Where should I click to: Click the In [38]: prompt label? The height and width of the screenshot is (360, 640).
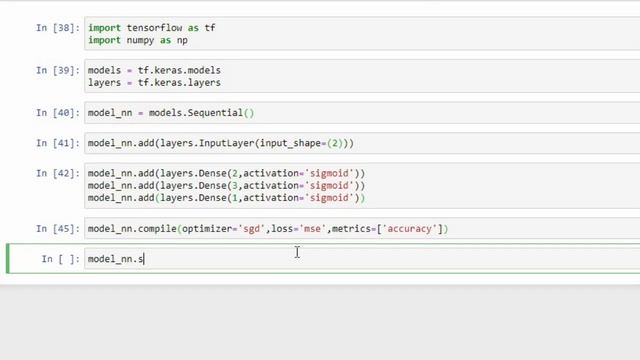point(58,28)
